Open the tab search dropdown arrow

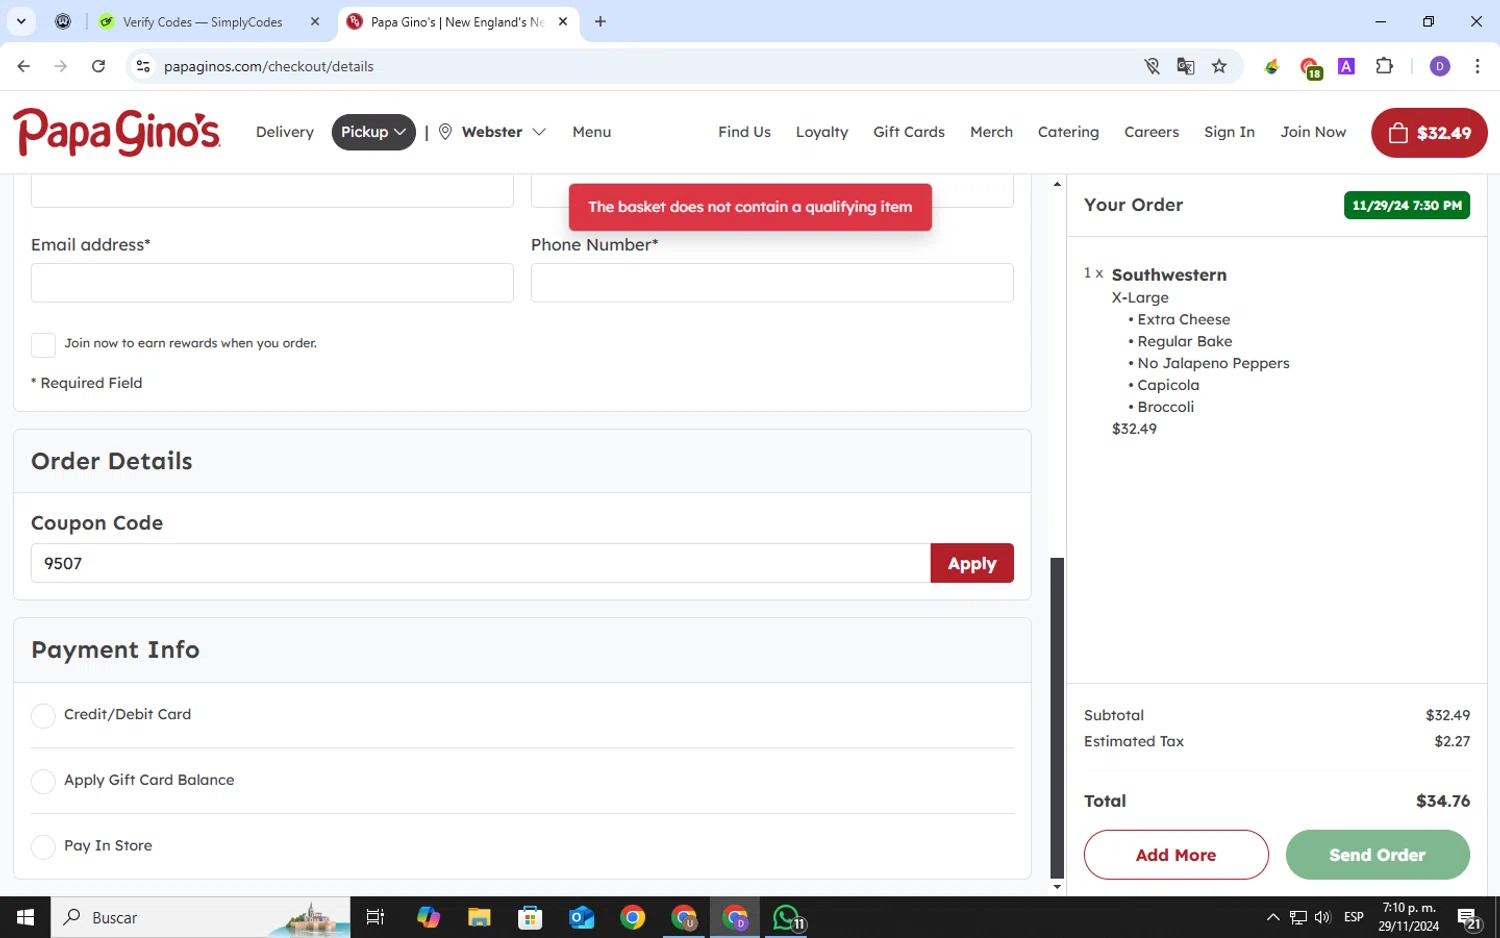pos(21,21)
